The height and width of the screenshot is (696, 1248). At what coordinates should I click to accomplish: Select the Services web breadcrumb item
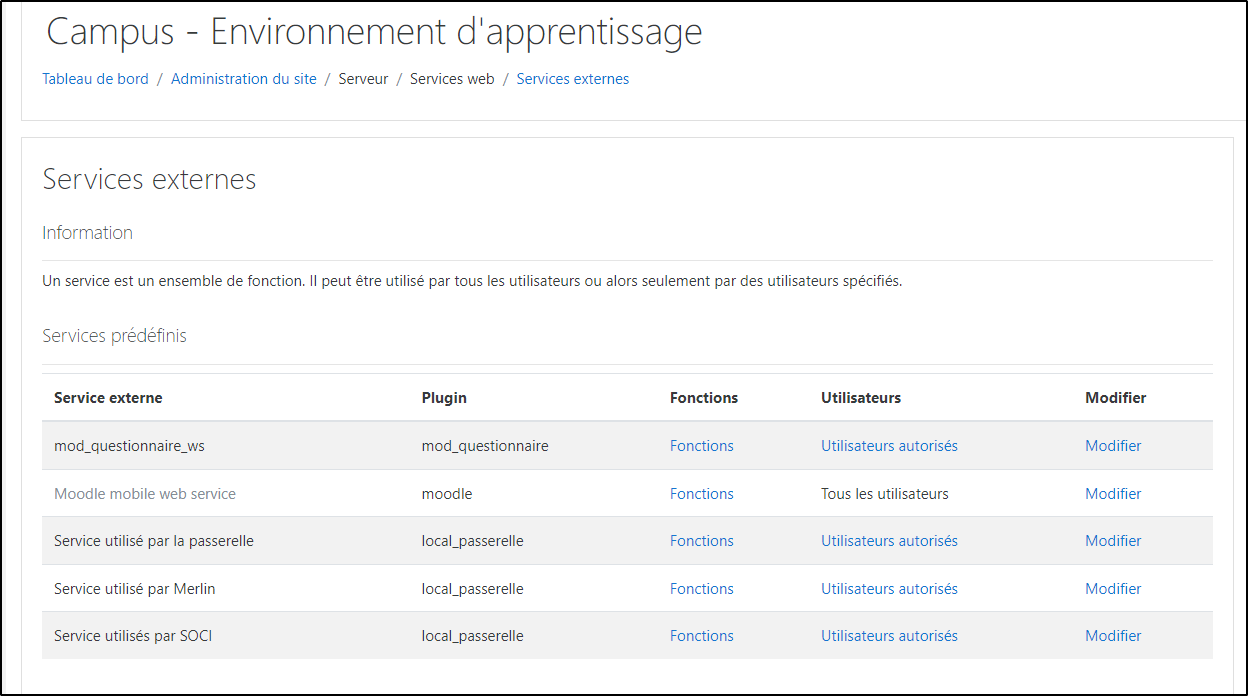coord(452,79)
